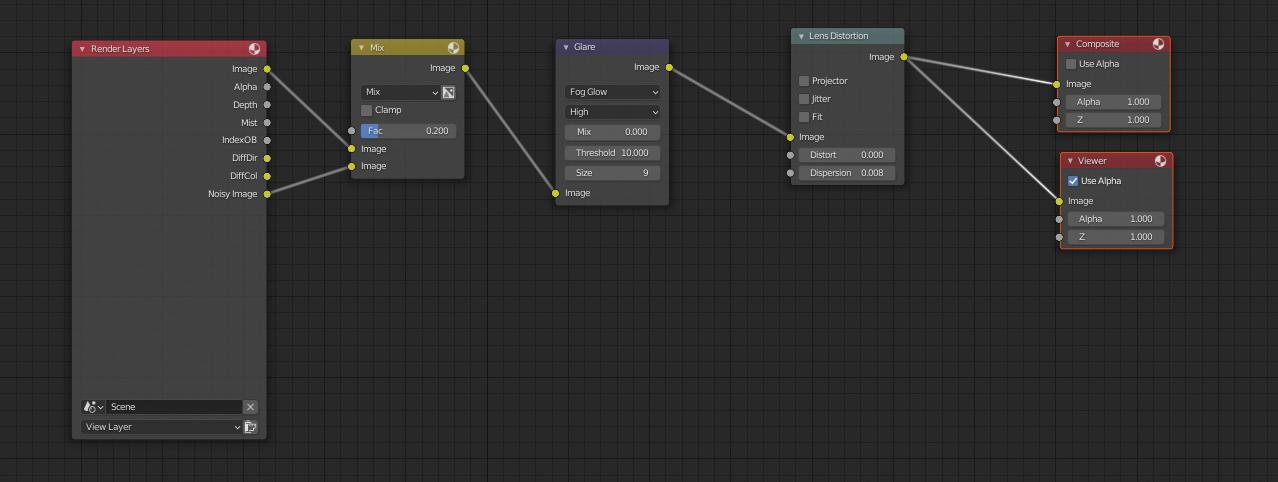Screen dimensions: 1278x482
Task: Click the Fac slider in Mix node
Action: 408,131
